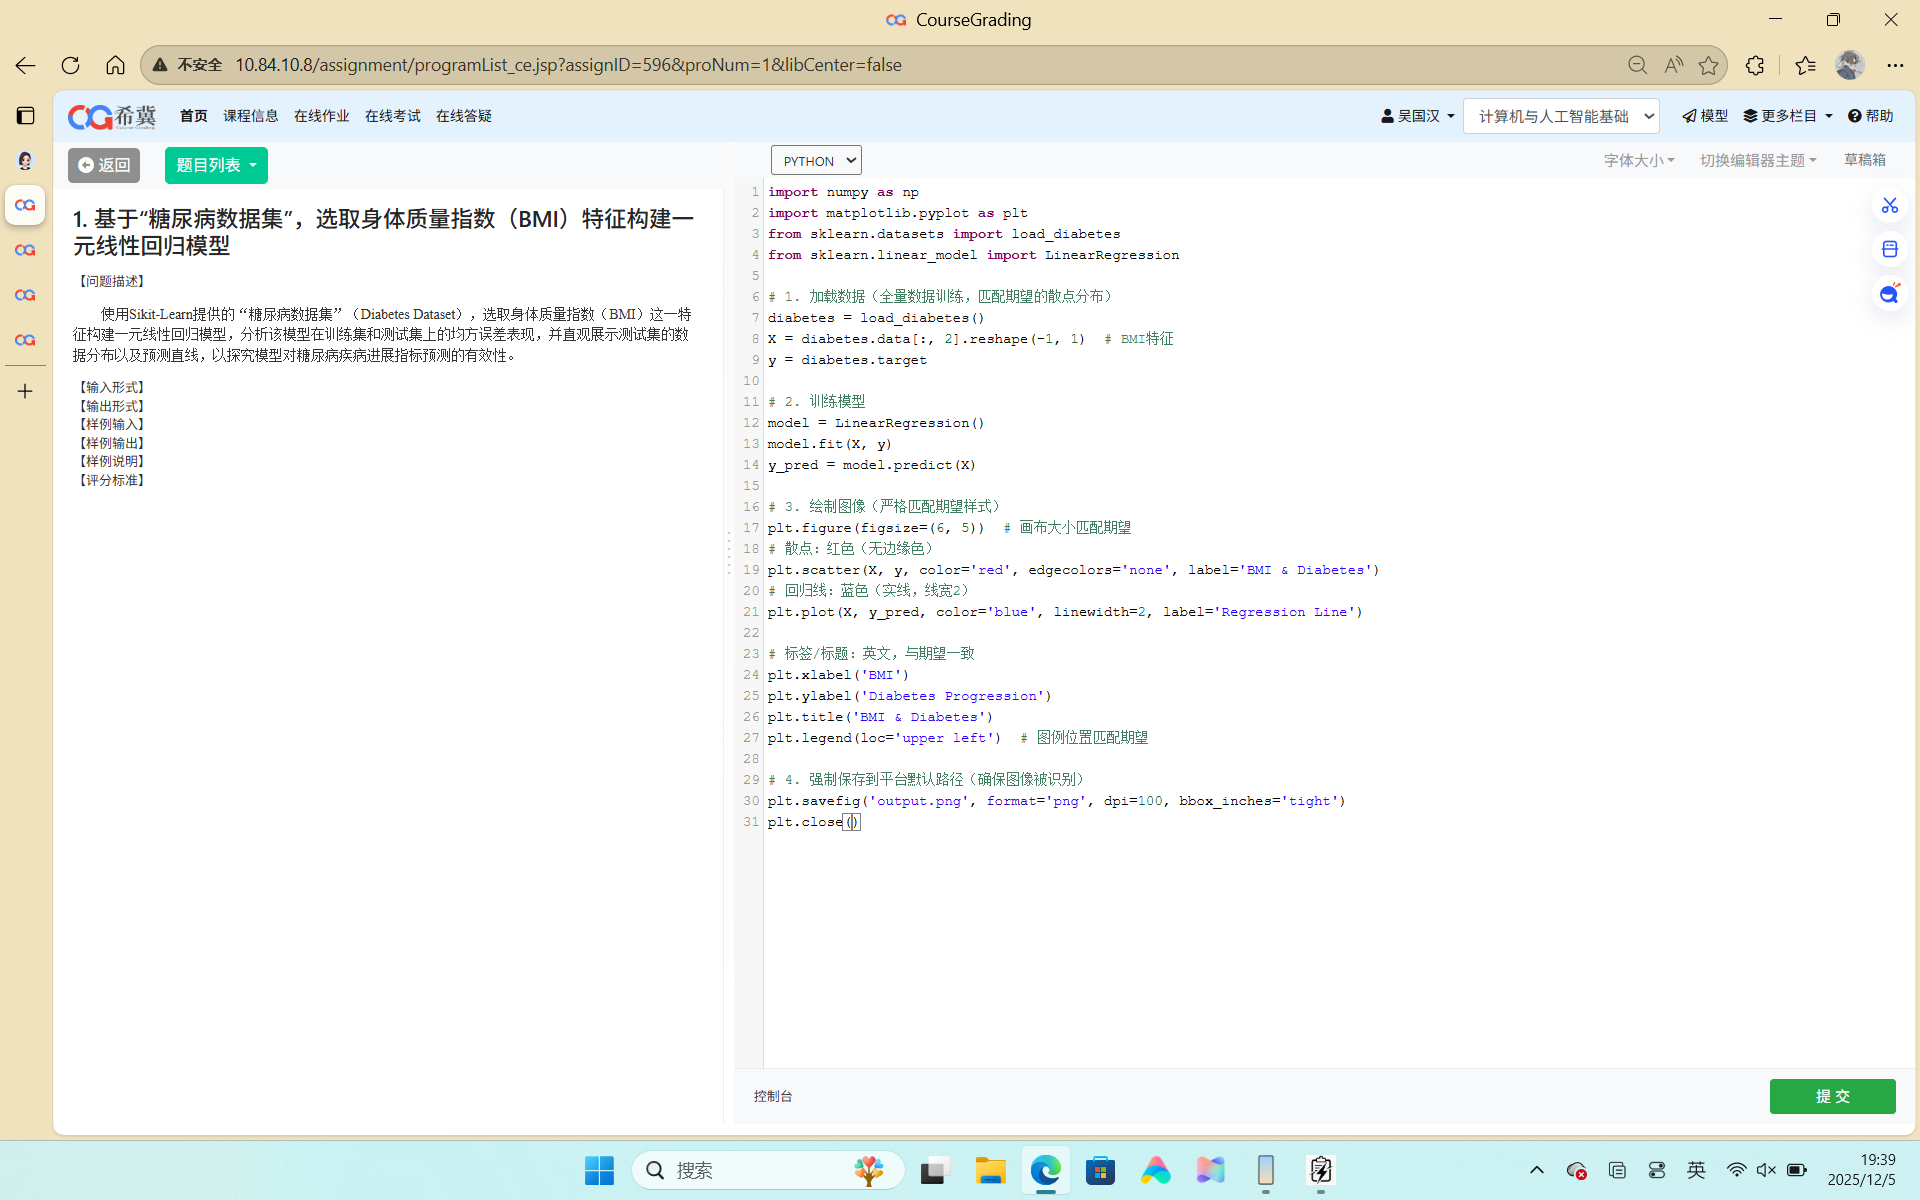Open the 计算机与人工智能基础 course selector
This screenshot has height=1200, width=1920.
1561,116
